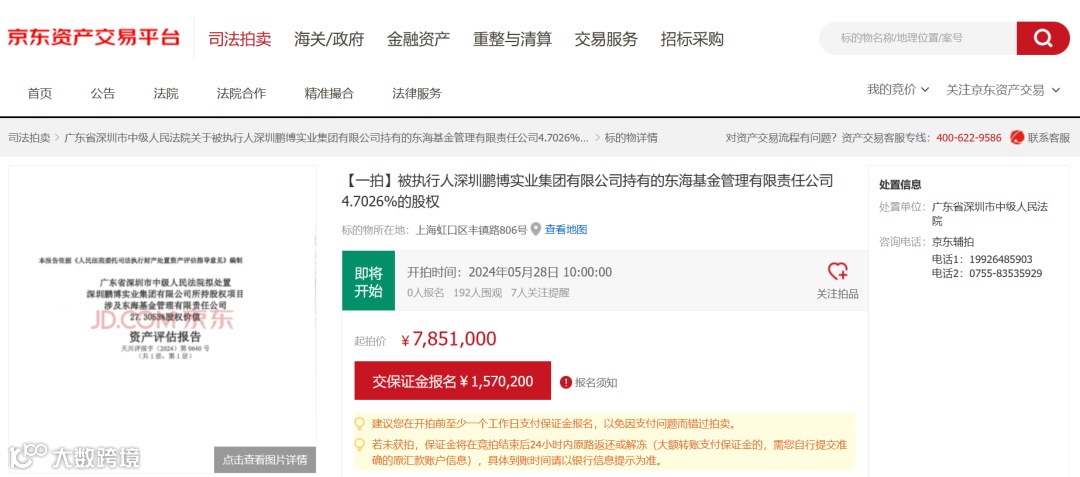Expand the 关注京东资产交易 dropdown
This screenshot has height=477, width=1080.
(1003, 90)
